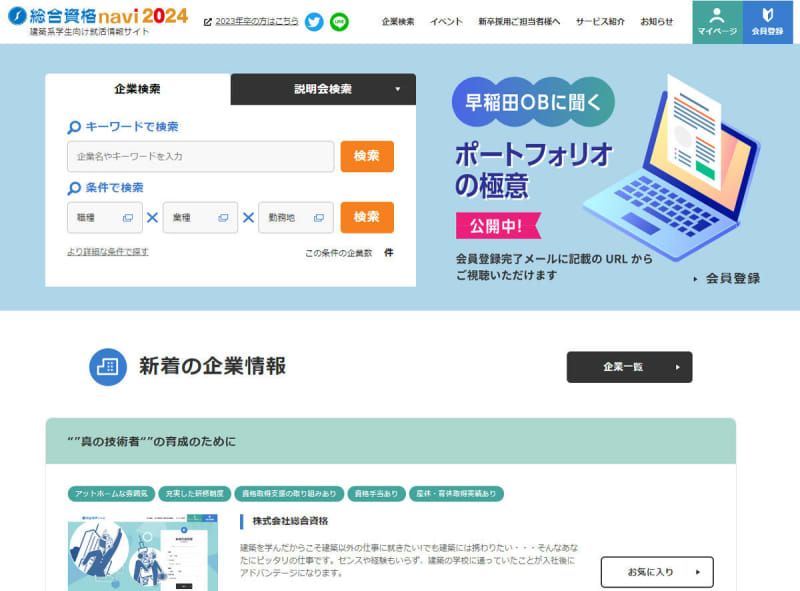
Task: Open the company screenshot thumbnail
Action: coord(143,552)
